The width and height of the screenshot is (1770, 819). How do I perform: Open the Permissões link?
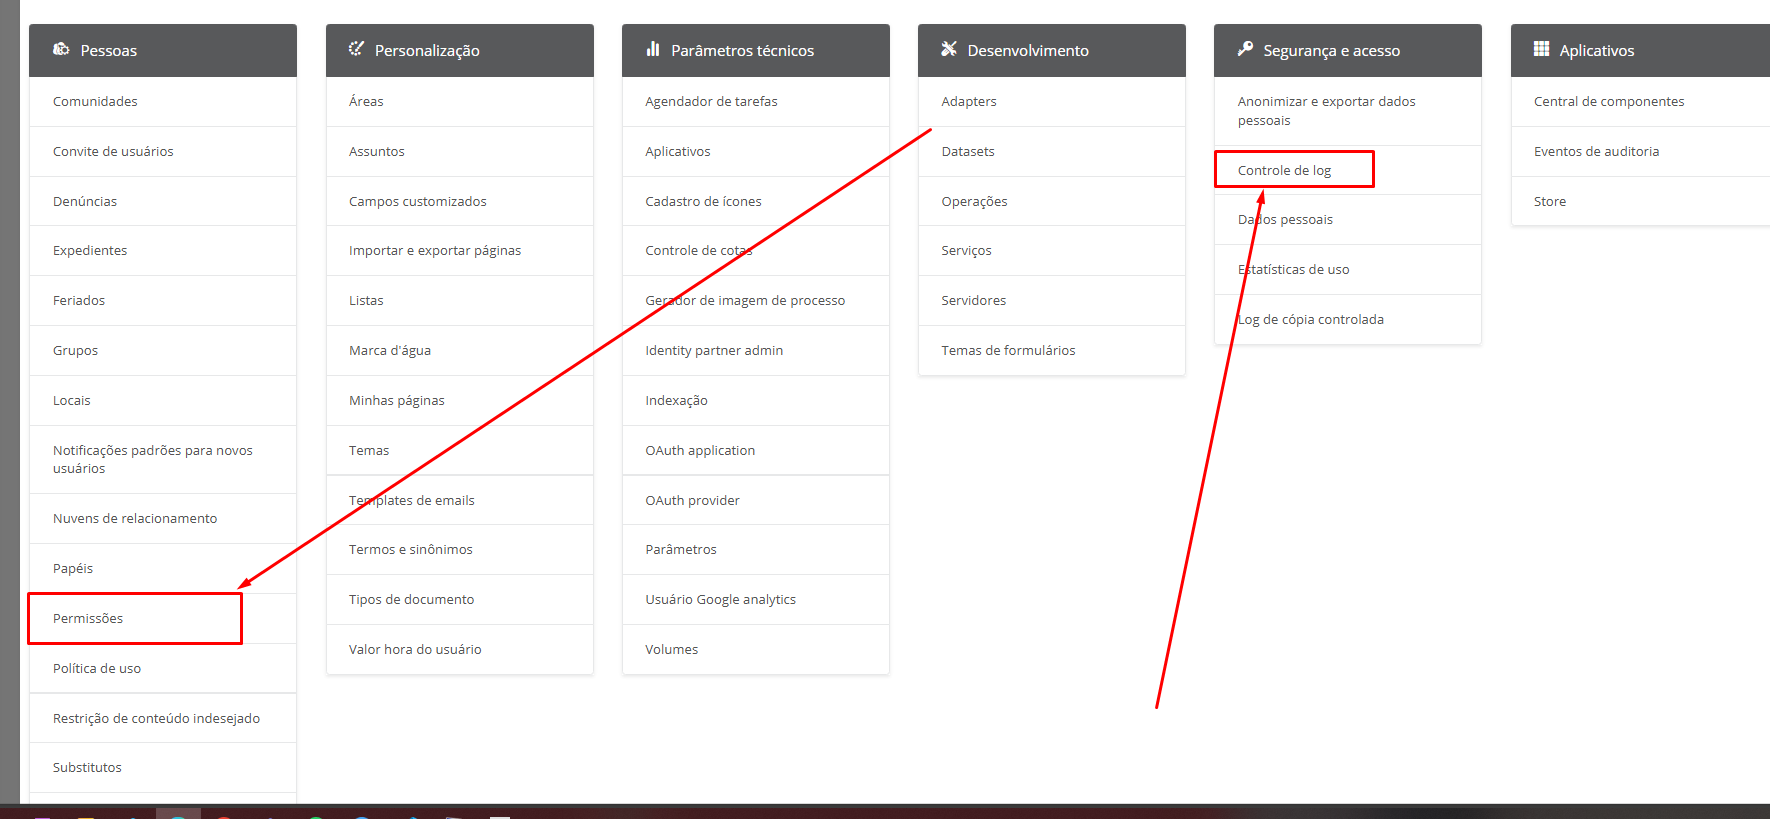pos(88,618)
